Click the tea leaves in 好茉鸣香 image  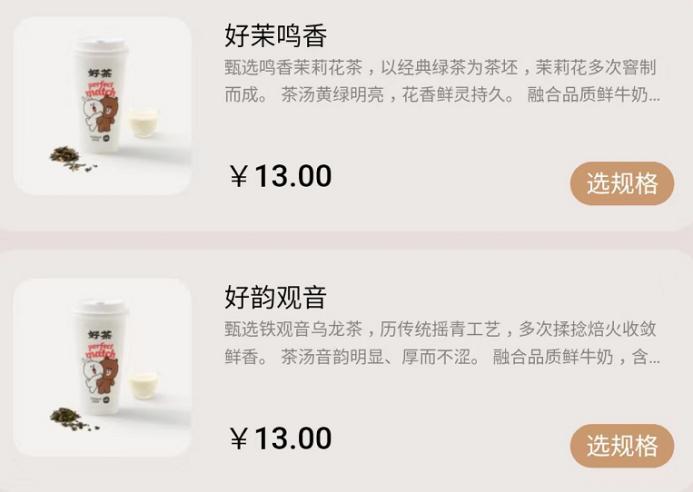[71, 159]
